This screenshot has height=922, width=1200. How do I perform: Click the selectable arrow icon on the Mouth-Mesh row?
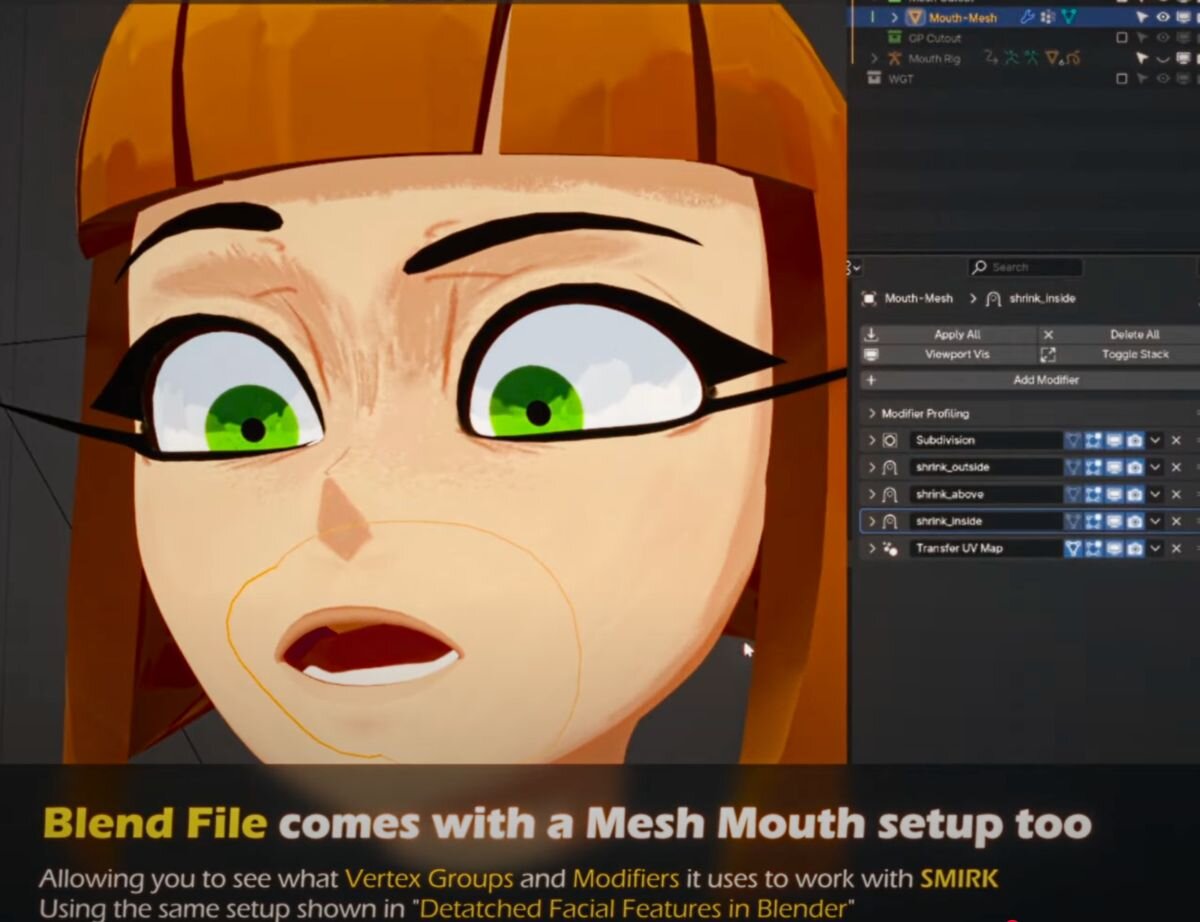1142,17
